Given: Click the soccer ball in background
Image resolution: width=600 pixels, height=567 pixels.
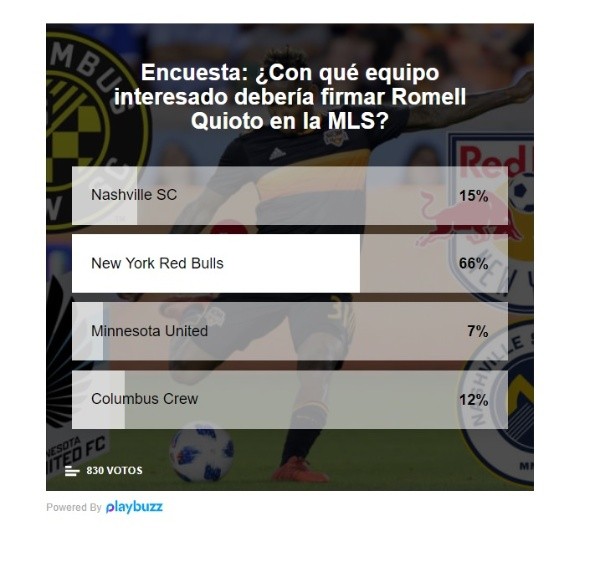Looking at the screenshot, I should click(x=202, y=451).
